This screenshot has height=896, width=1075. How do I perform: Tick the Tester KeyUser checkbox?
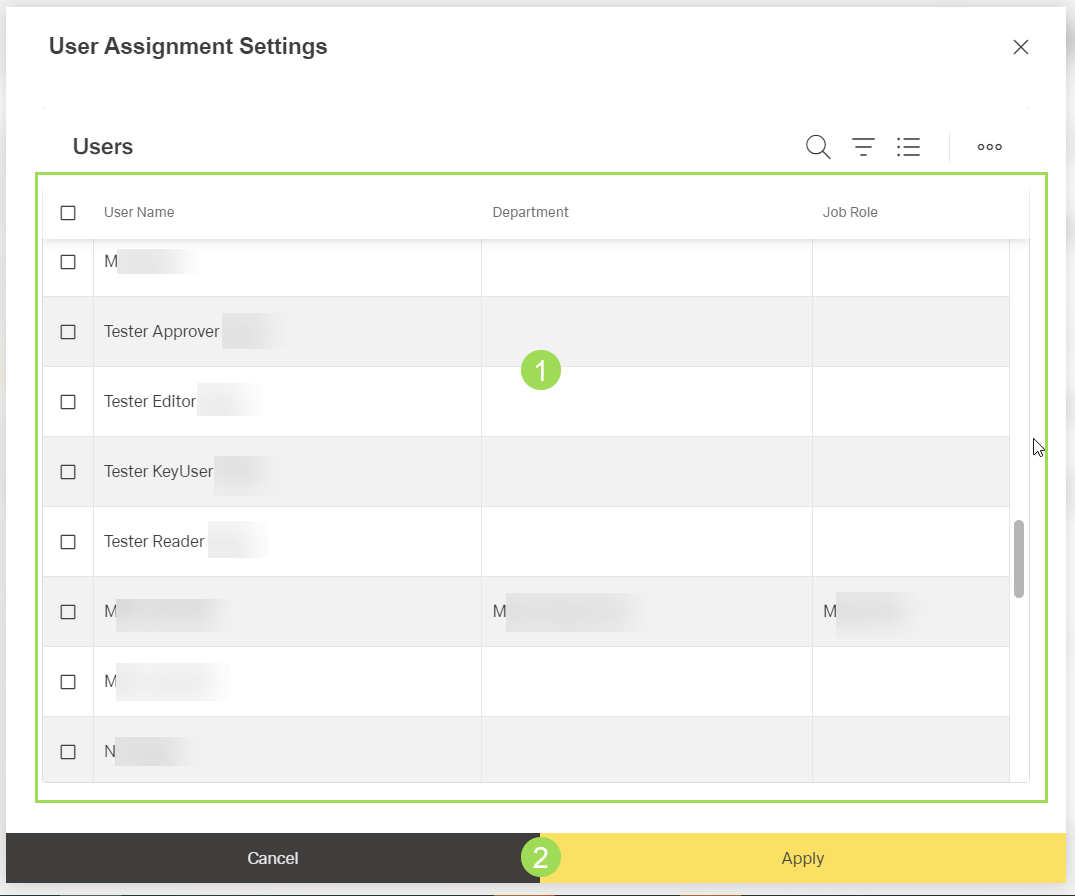coord(68,472)
